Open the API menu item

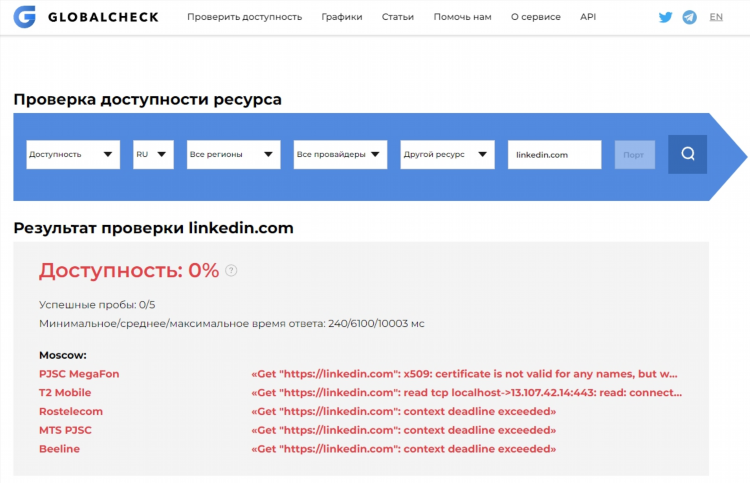588,17
